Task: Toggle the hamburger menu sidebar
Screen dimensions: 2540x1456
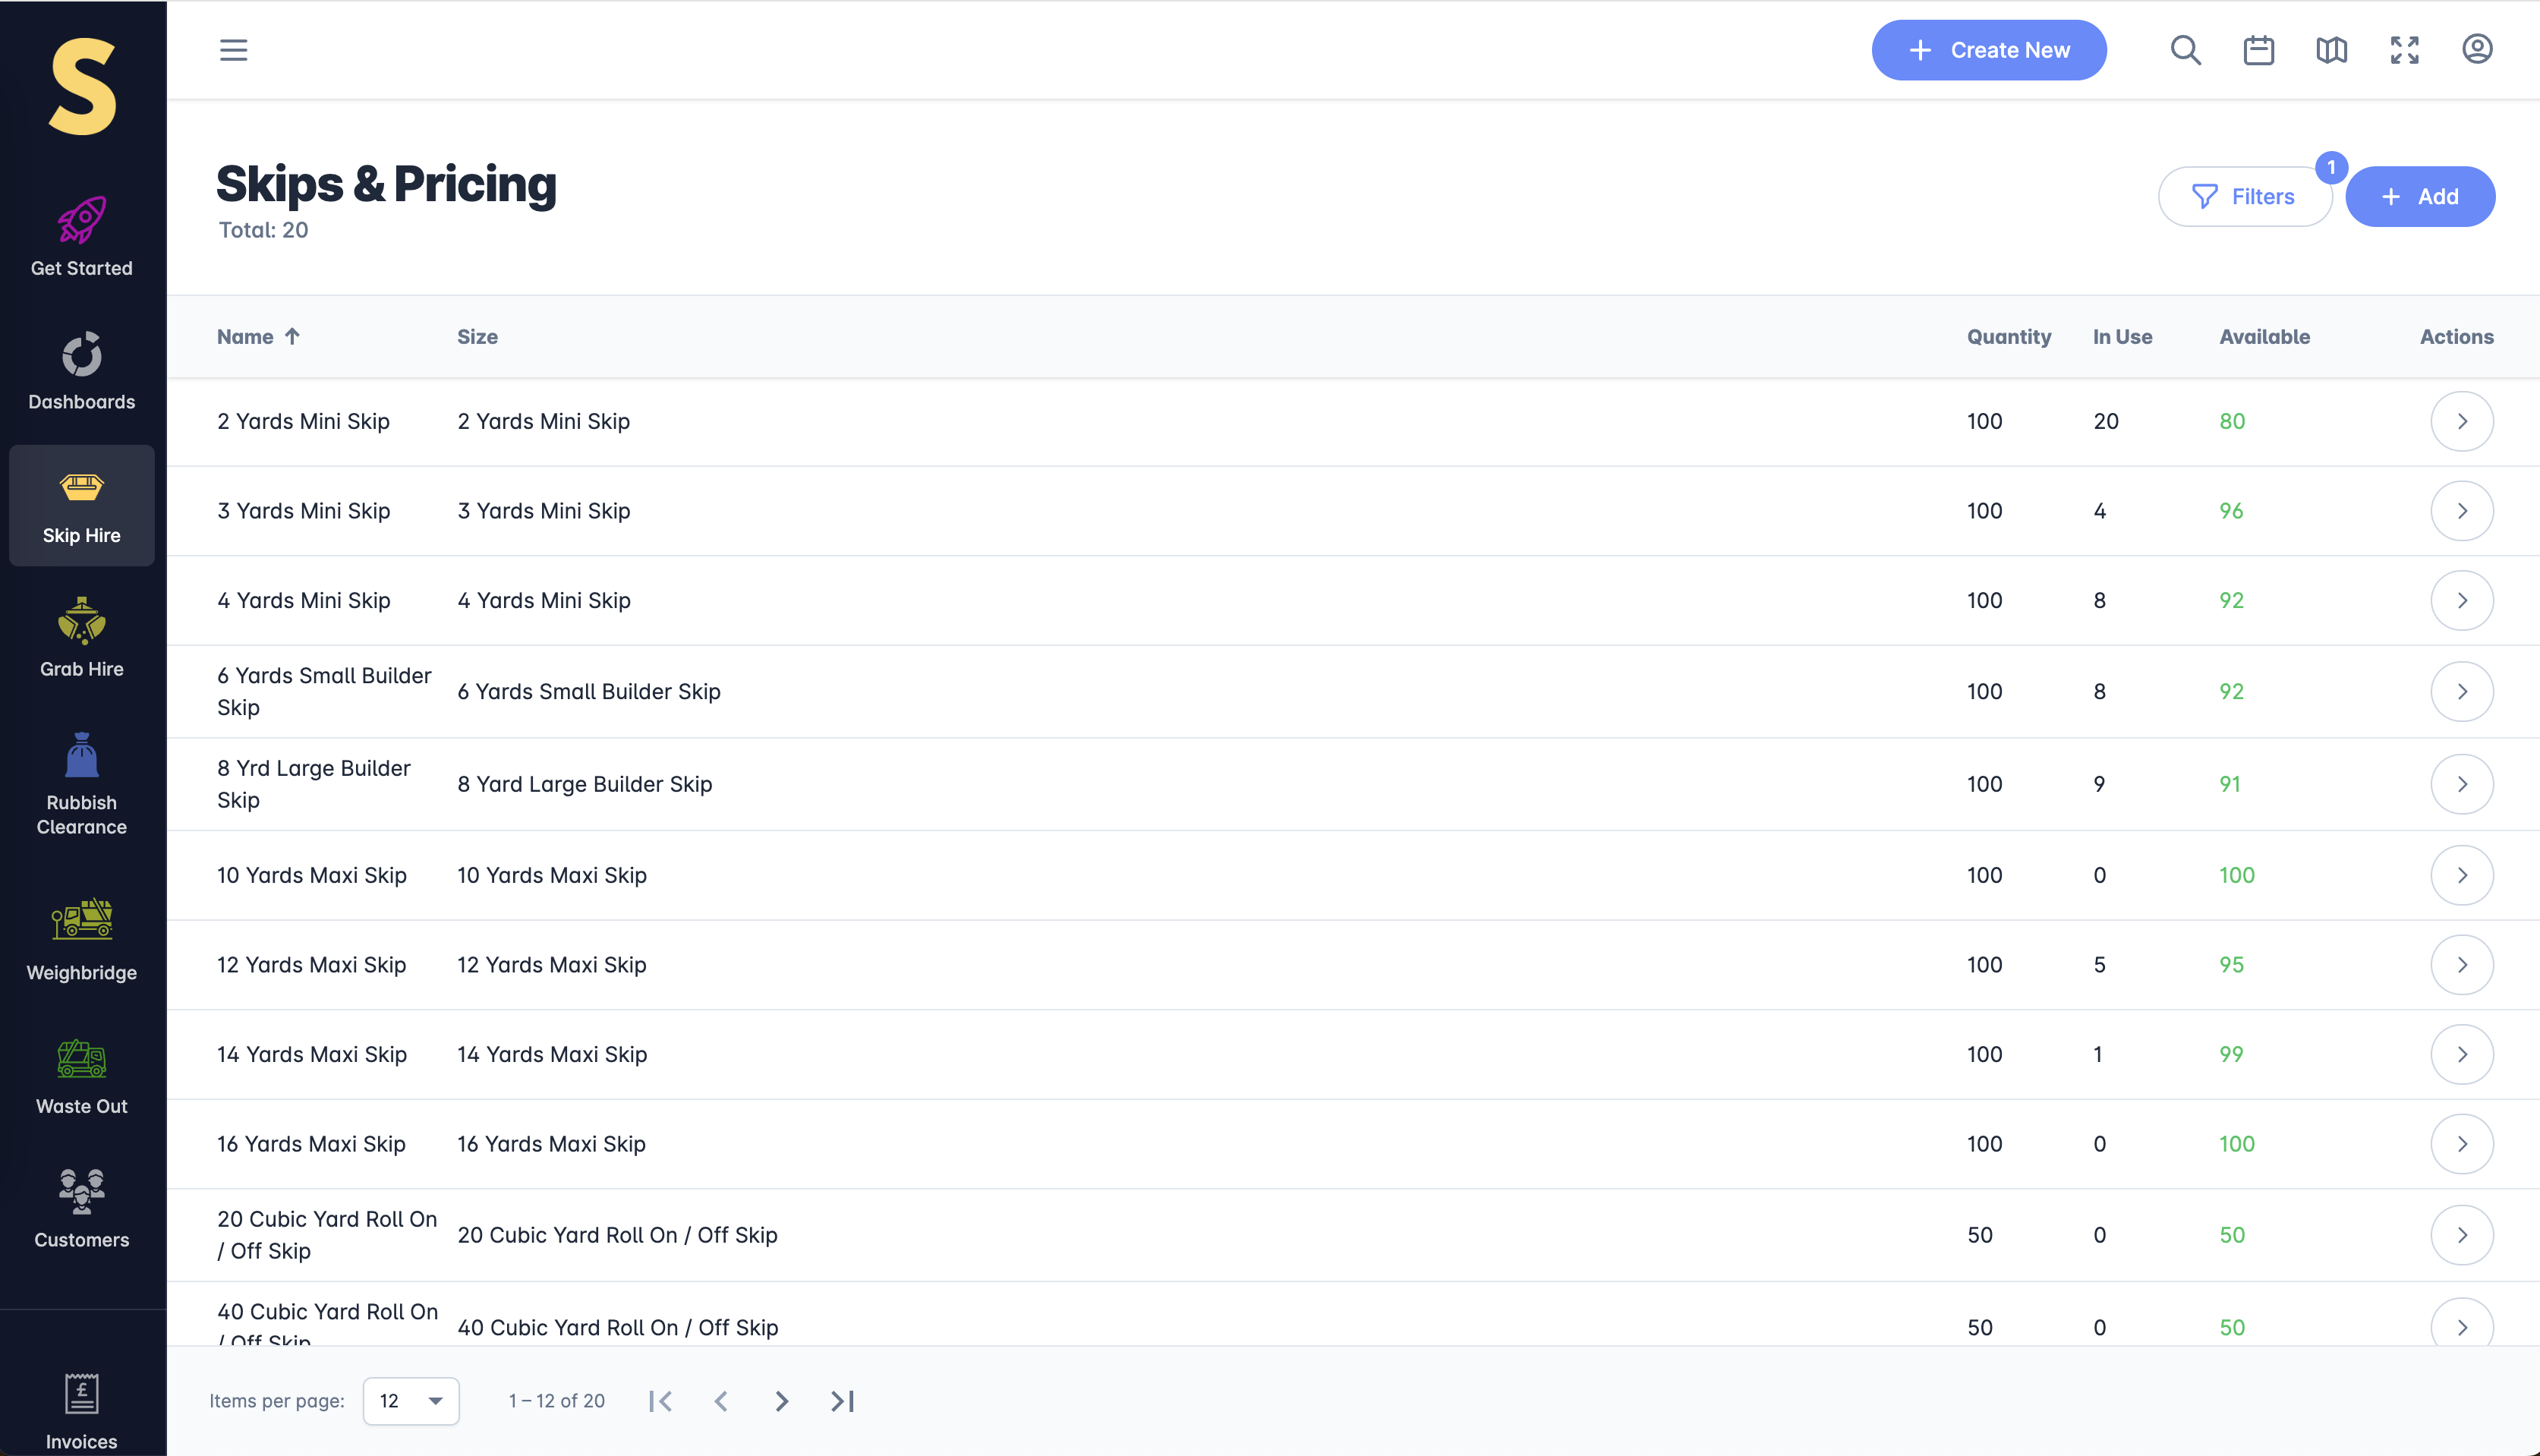Action: tap(233, 50)
